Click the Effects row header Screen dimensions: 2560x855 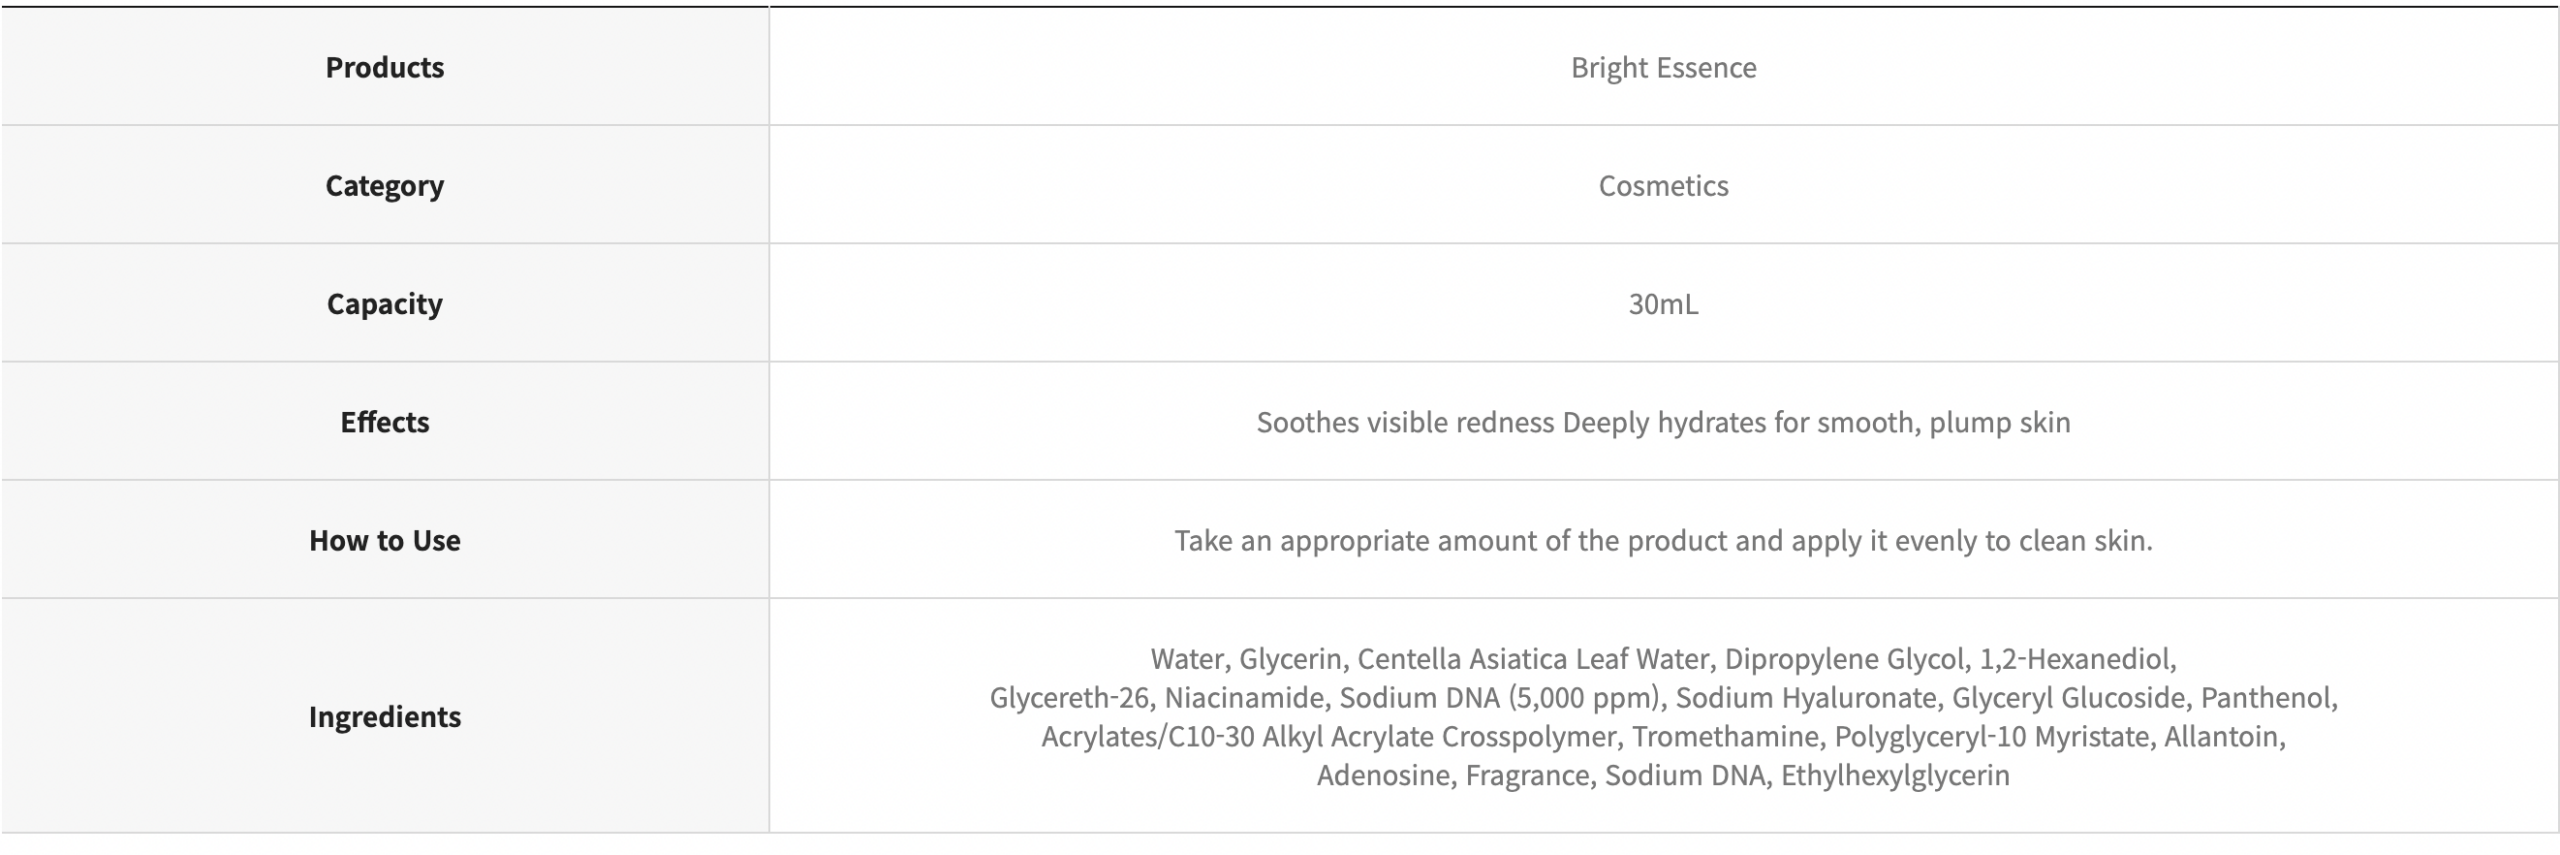(x=384, y=422)
